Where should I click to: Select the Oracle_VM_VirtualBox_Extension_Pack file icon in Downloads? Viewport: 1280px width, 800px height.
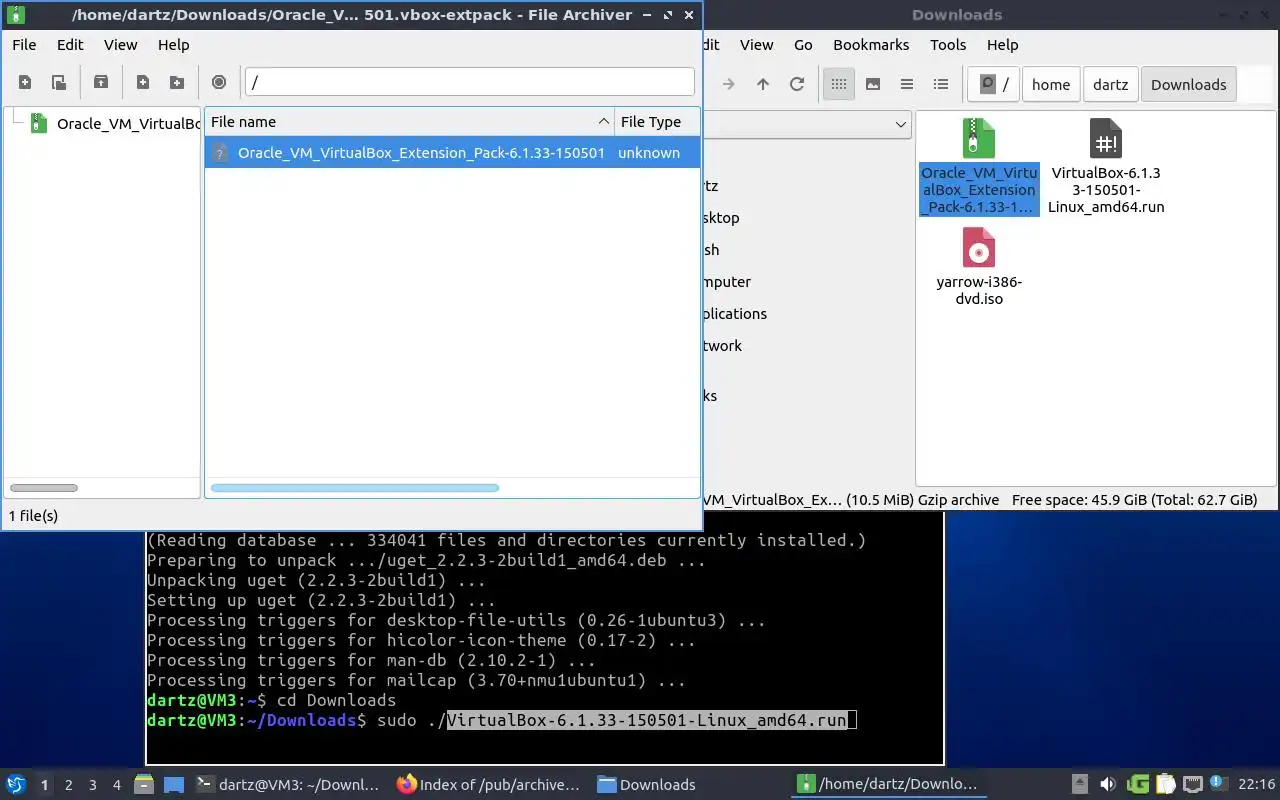[979, 139]
